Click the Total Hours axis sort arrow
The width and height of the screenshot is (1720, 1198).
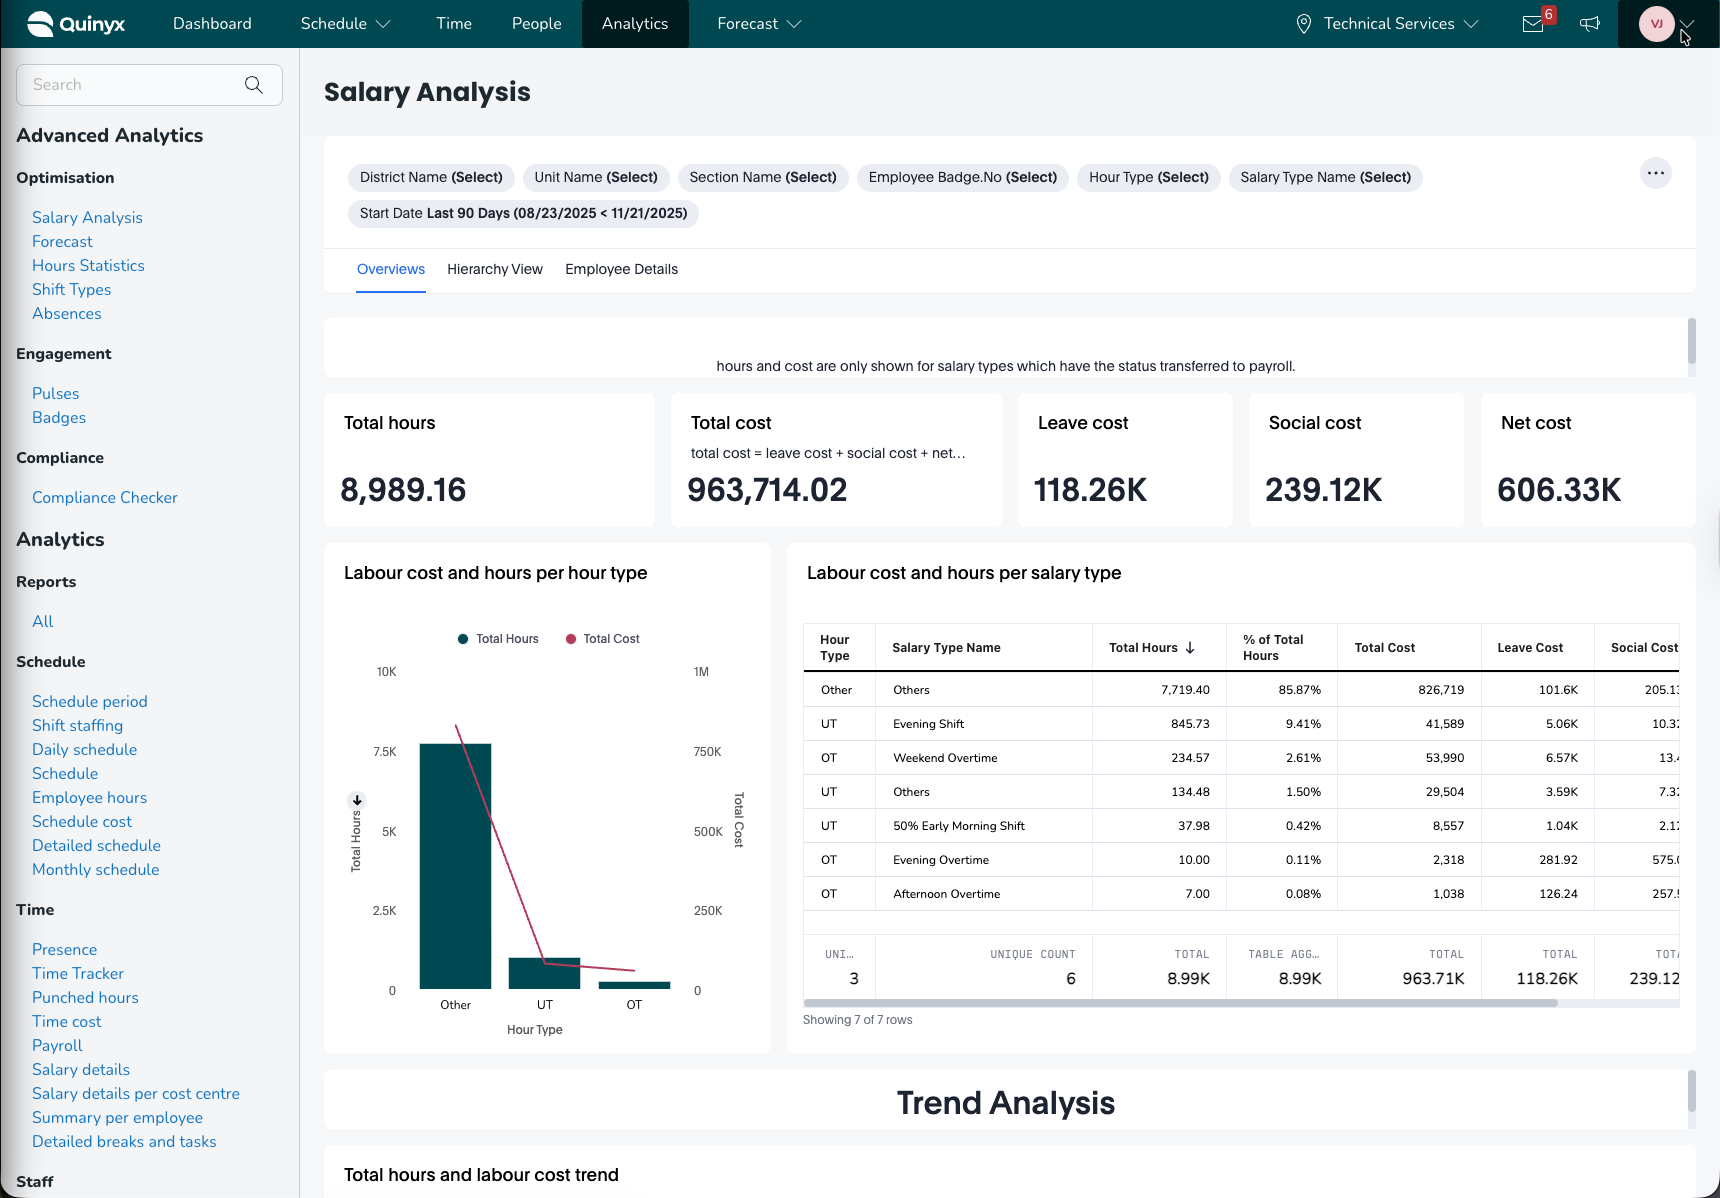(357, 800)
